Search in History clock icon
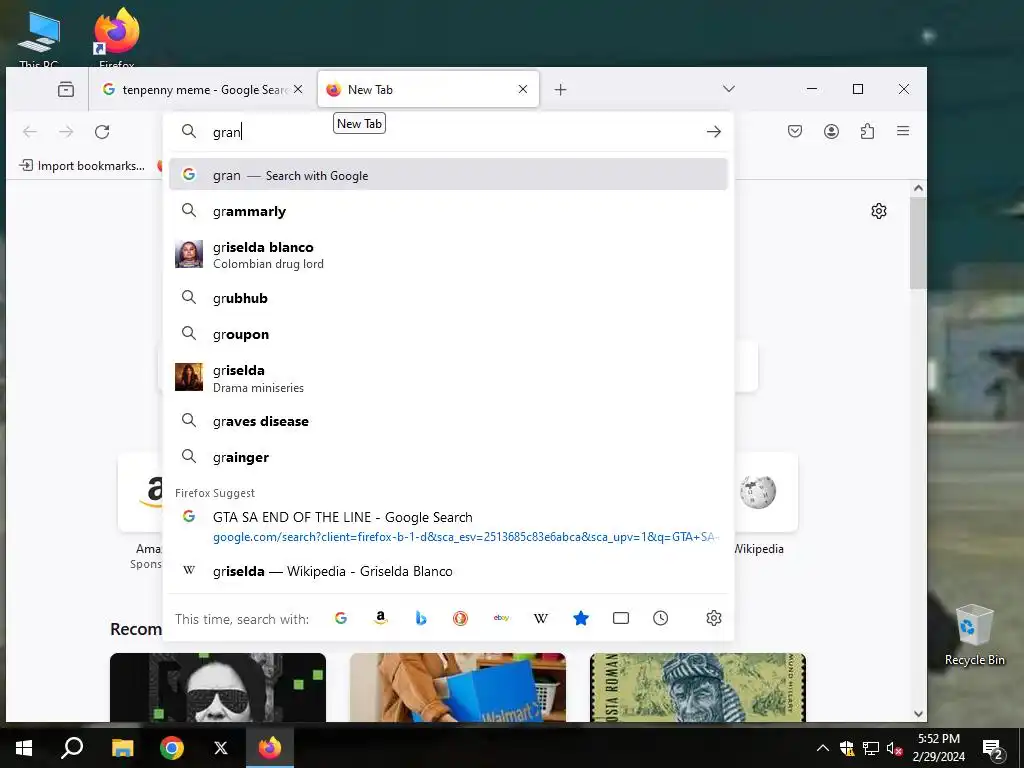 pyautogui.click(x=661, y=618)
